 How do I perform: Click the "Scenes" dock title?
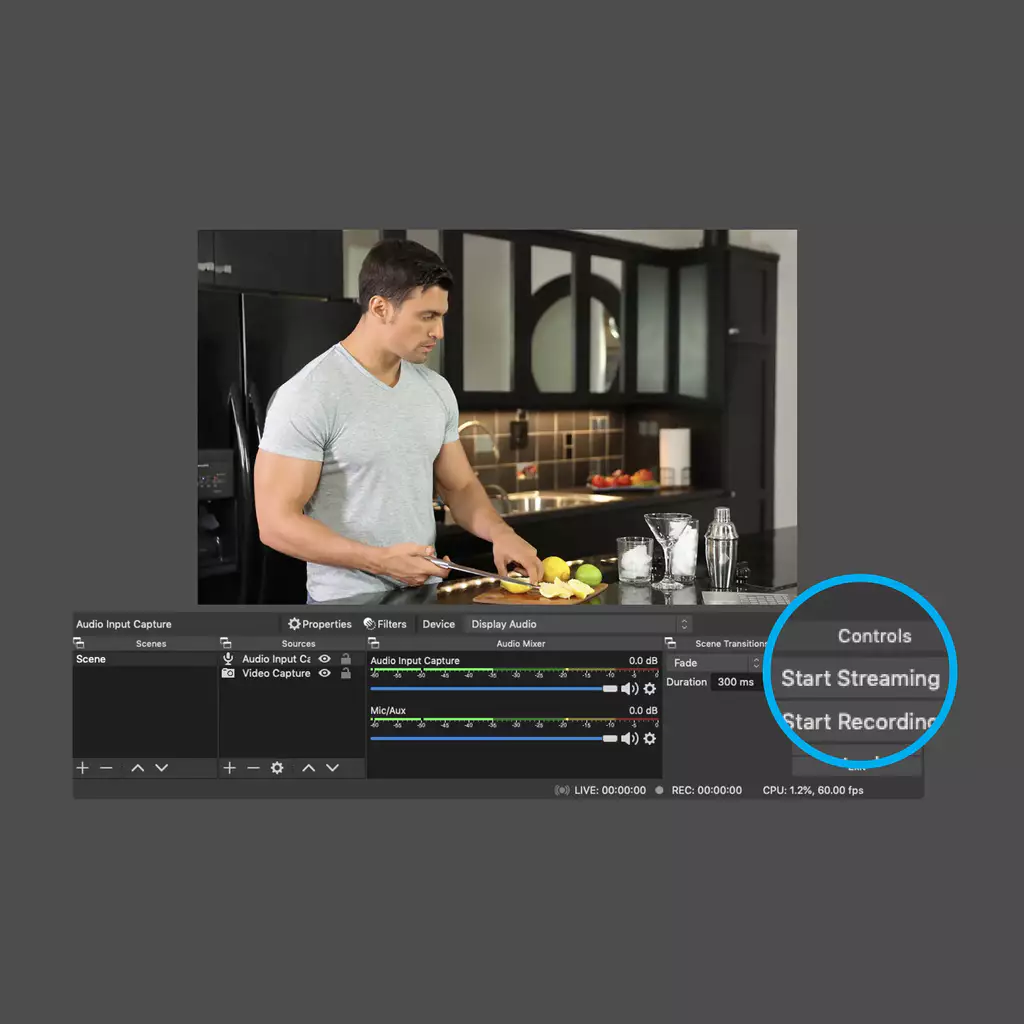(151, 643)
